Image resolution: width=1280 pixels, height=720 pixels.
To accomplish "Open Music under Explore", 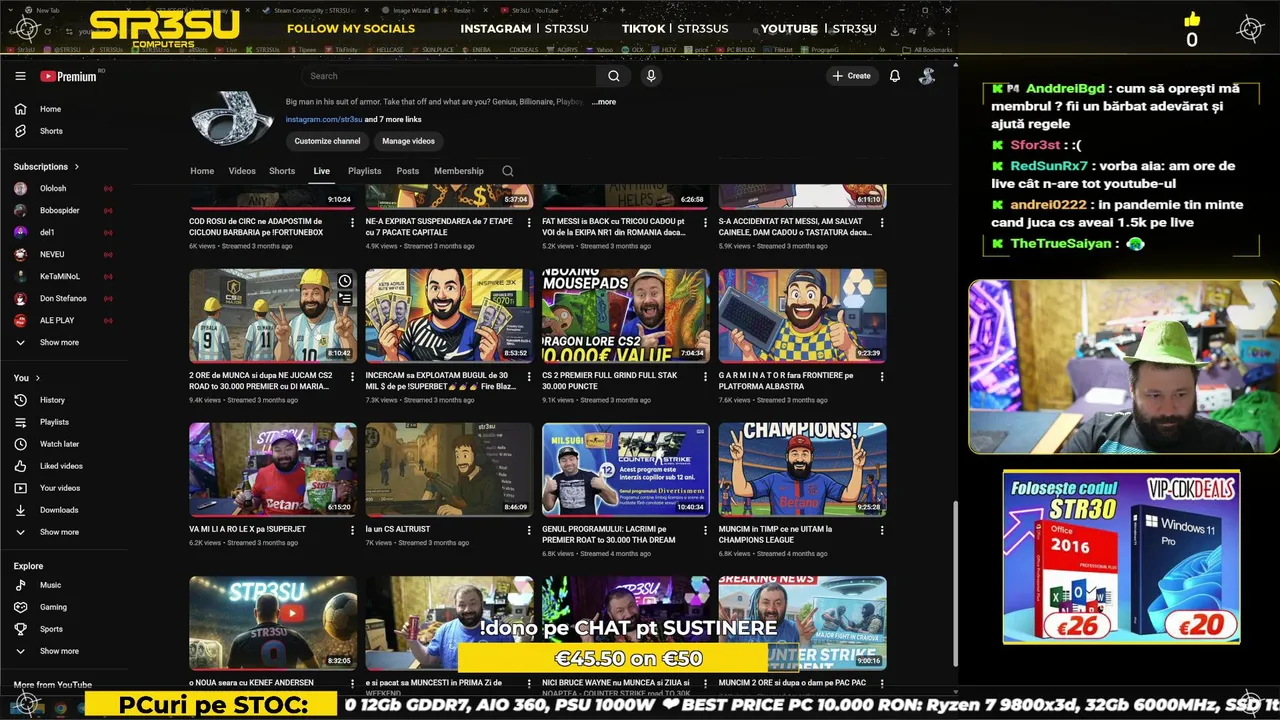I will point(50,585).
